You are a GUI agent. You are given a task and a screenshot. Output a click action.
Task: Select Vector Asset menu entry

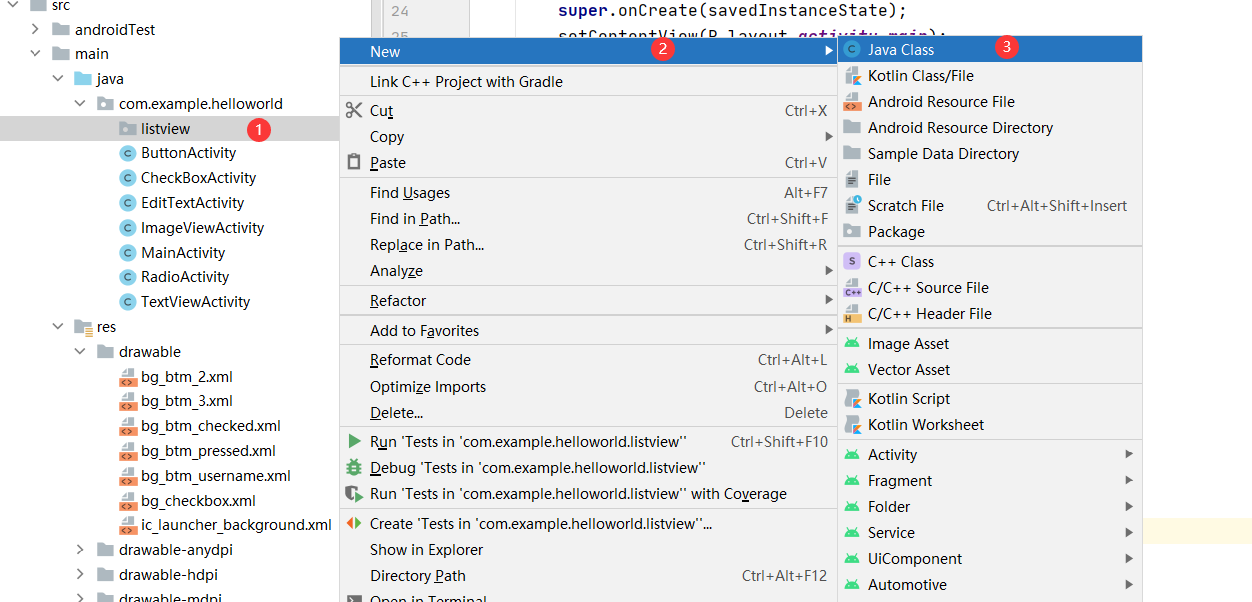tap(908, 370)
